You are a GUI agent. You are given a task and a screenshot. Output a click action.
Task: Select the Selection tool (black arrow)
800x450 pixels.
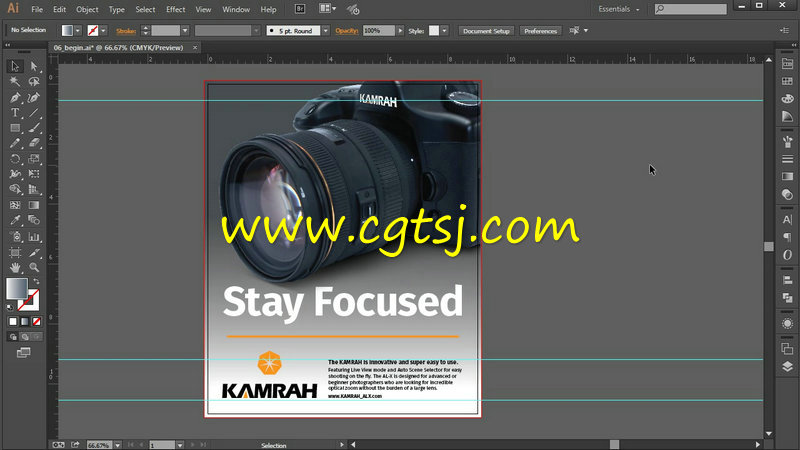[15, 66]
